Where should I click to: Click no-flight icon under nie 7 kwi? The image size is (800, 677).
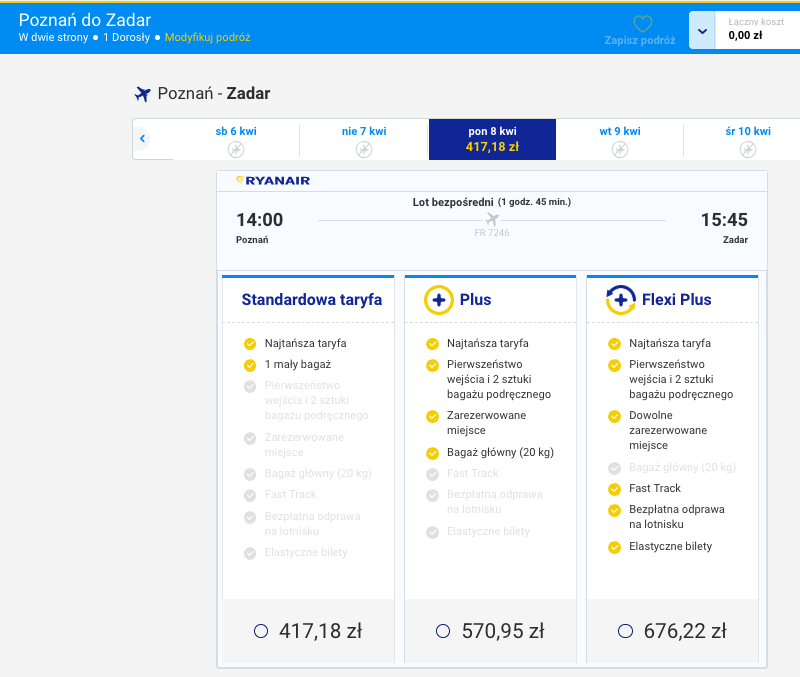[x=364, y=149]
